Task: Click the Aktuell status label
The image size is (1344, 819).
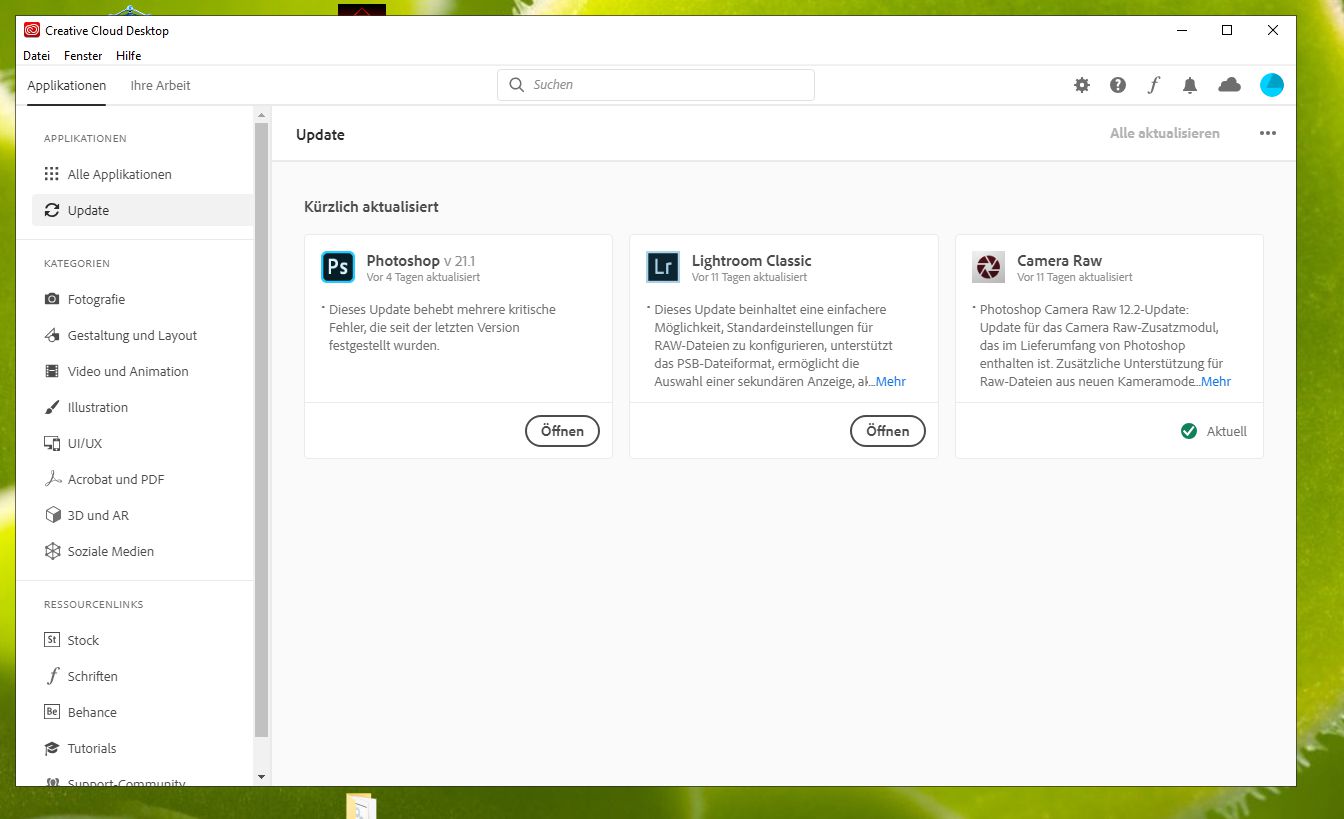Action: tap(1227, 432)
